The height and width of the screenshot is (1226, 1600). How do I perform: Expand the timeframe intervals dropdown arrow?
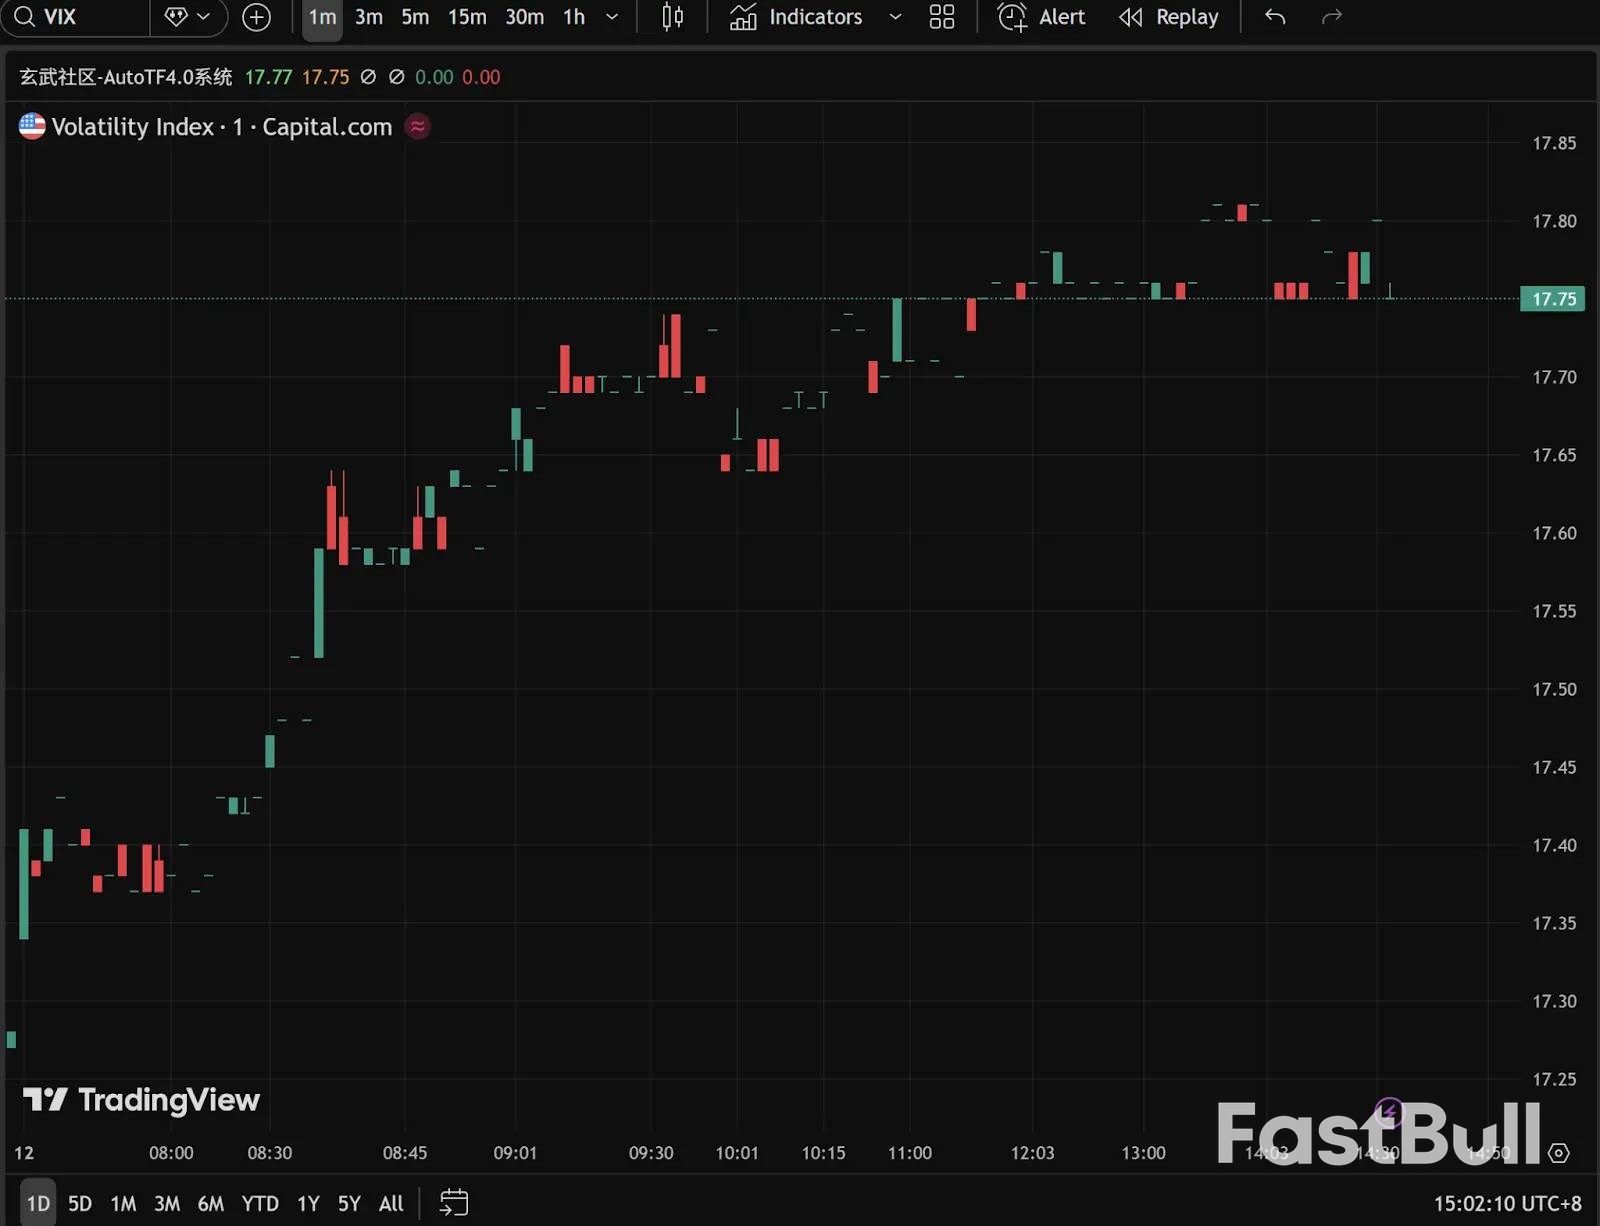[612, 17]
